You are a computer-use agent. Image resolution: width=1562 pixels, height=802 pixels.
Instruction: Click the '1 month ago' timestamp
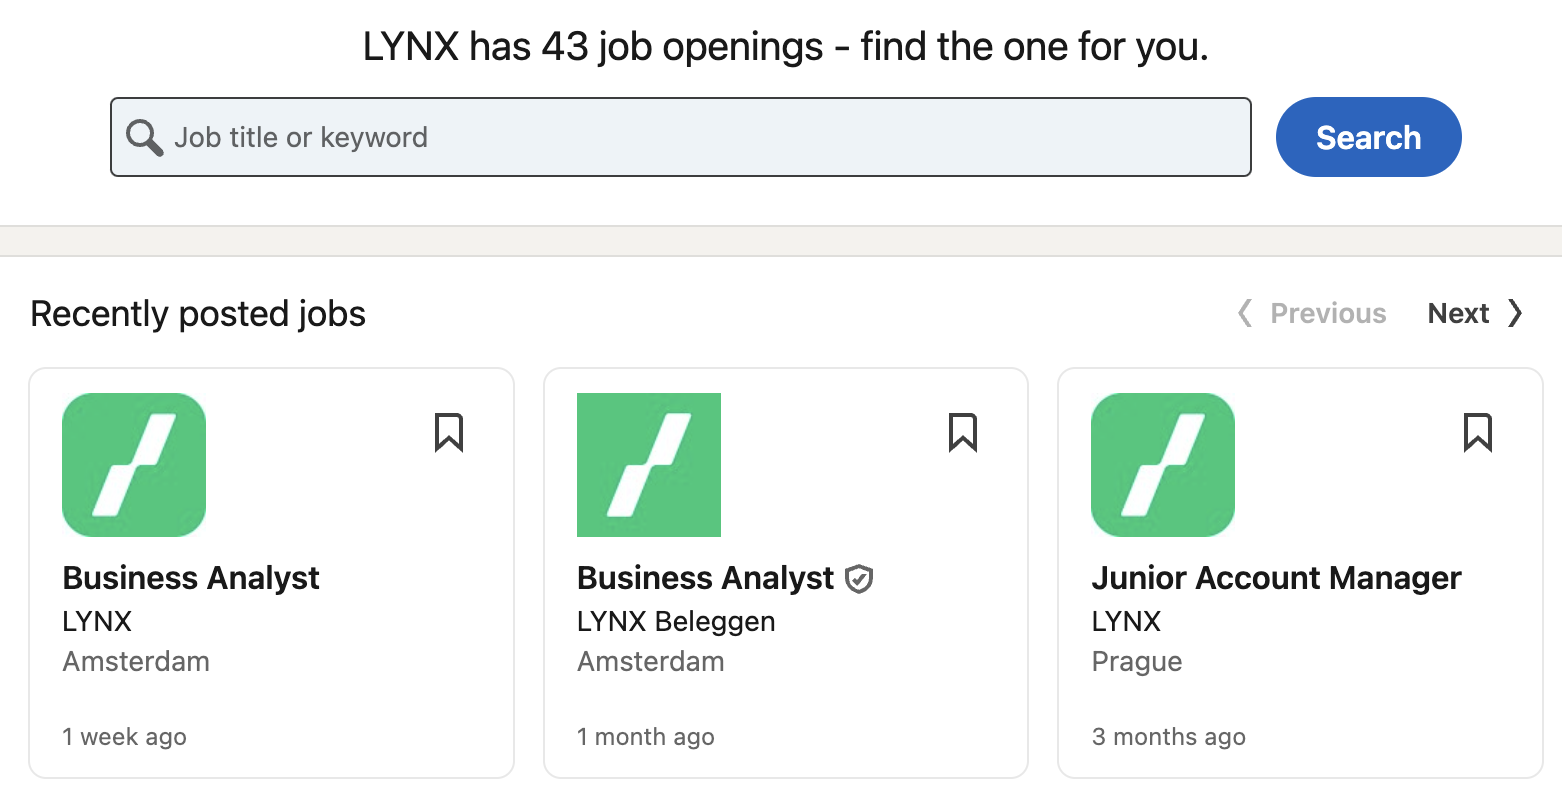coord(646,737)
